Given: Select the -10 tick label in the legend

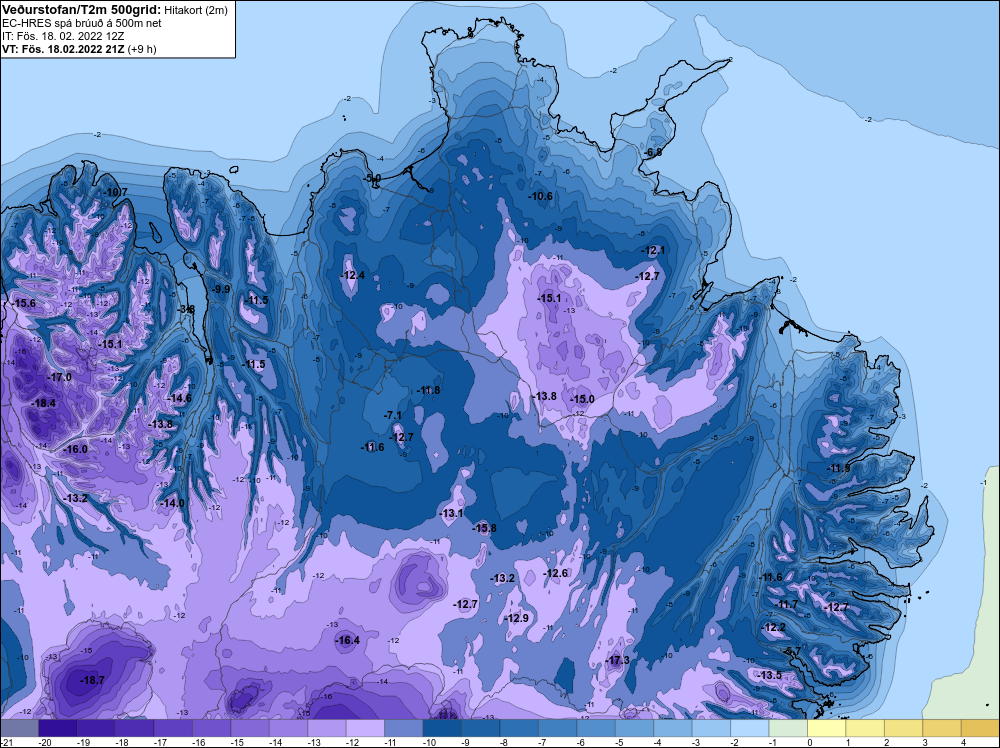Looking at the screenshot, I should click(429, 742).
